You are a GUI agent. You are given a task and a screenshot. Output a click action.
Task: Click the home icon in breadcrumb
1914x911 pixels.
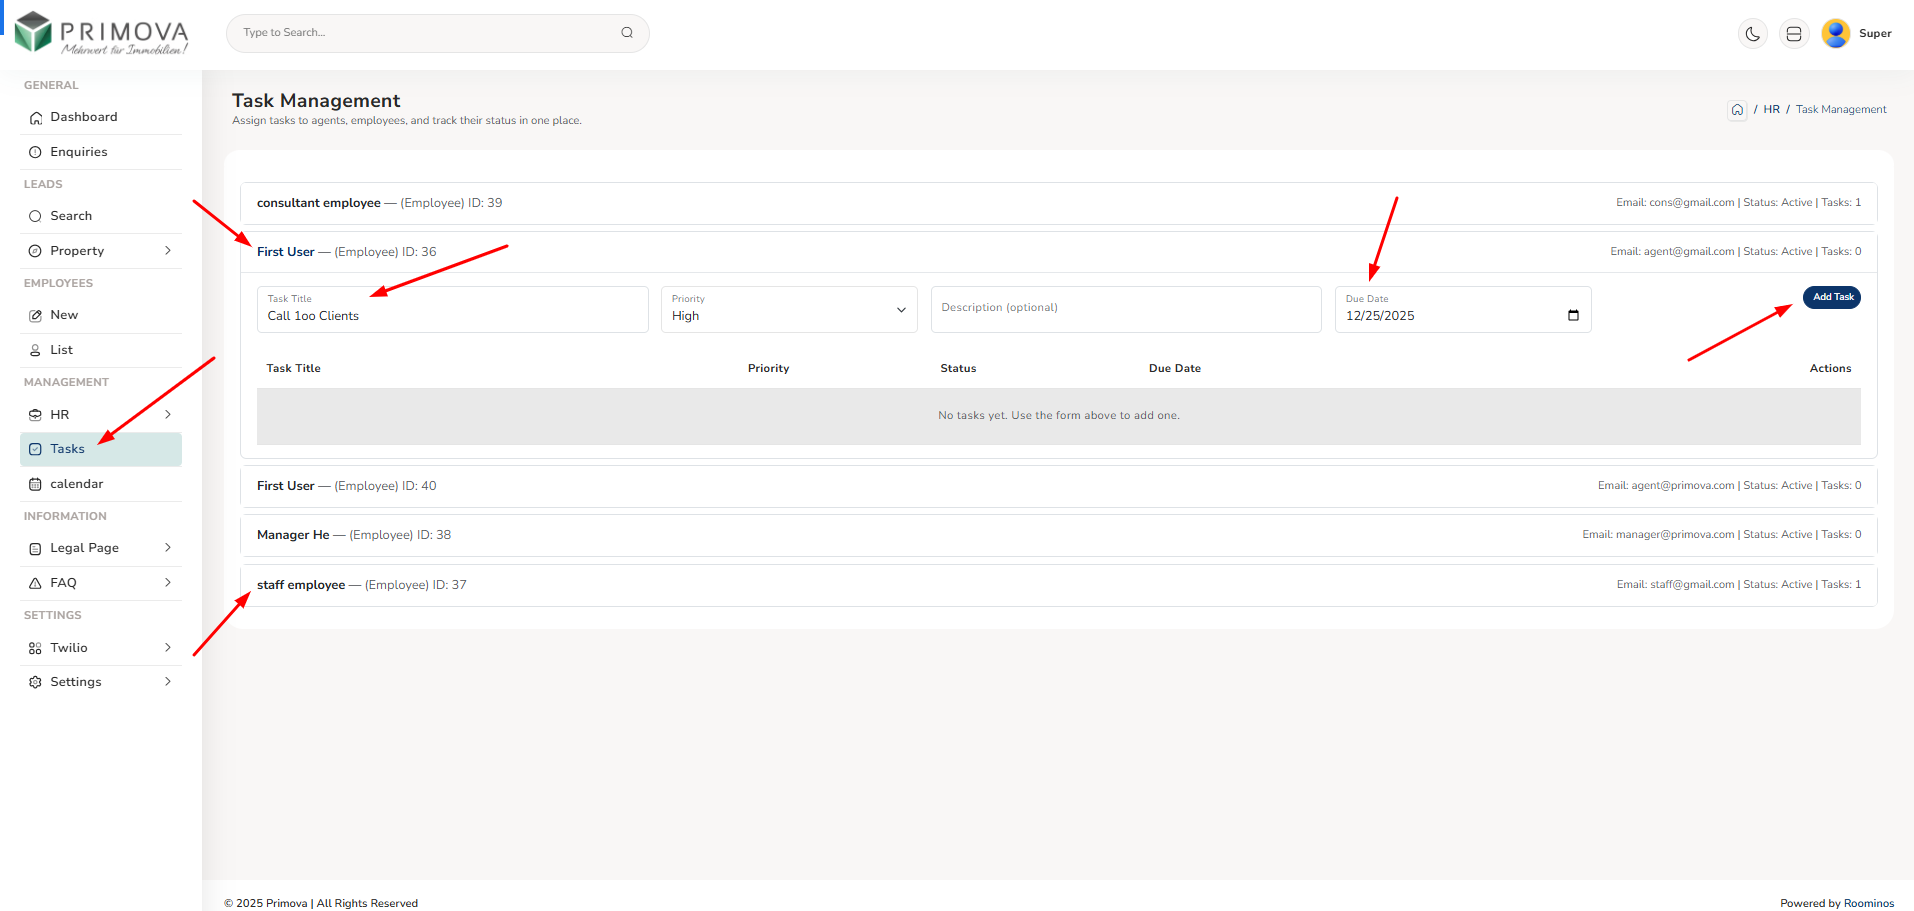1737,110
